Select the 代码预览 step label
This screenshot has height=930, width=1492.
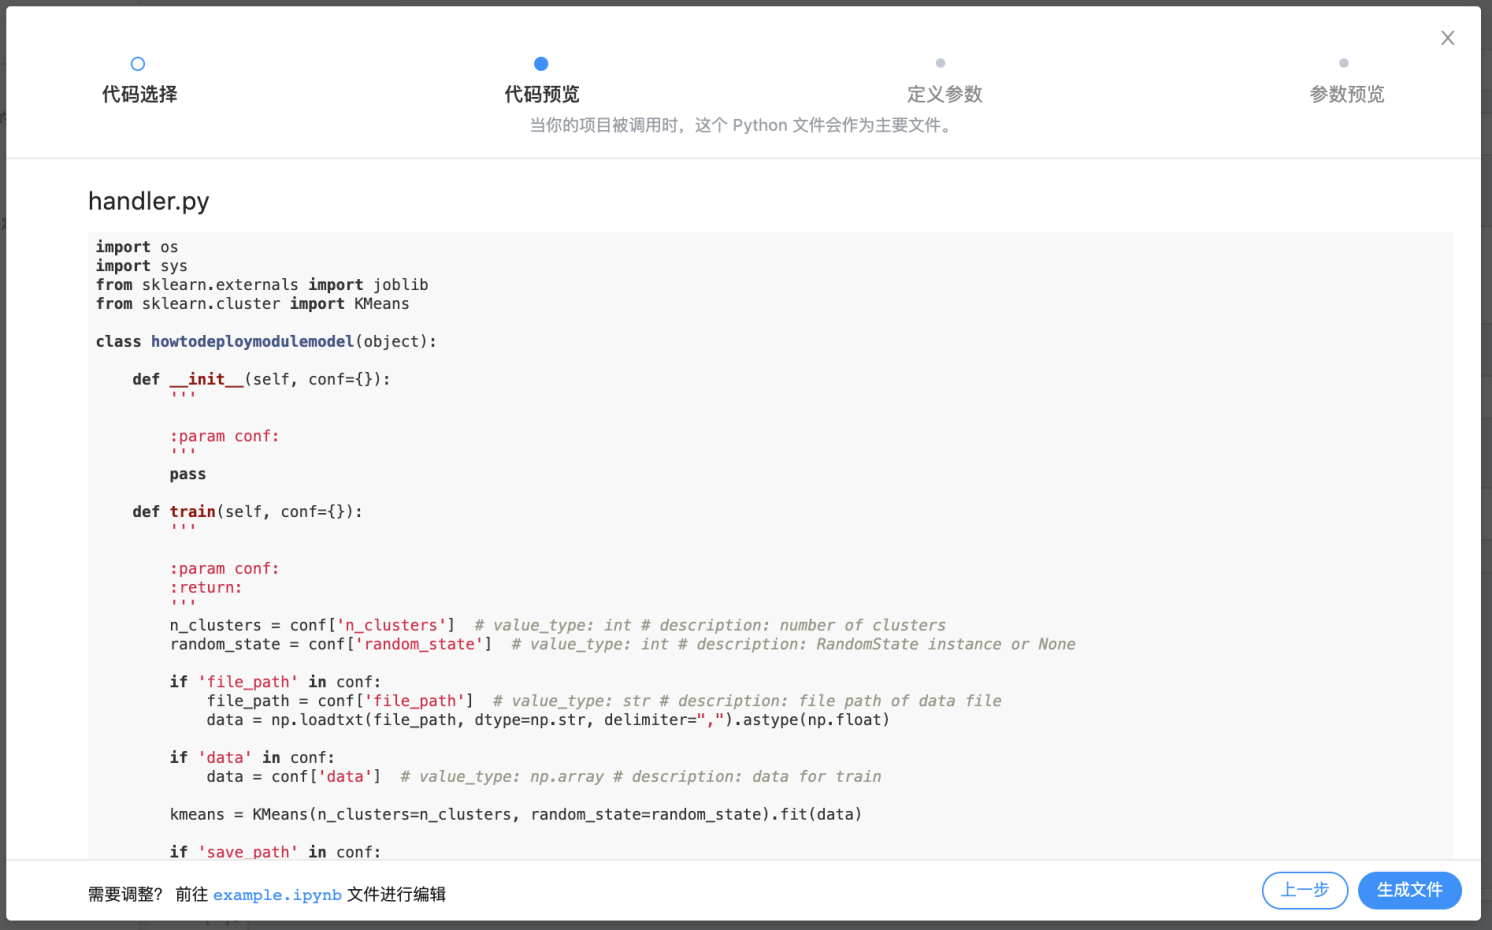(541, 94)
